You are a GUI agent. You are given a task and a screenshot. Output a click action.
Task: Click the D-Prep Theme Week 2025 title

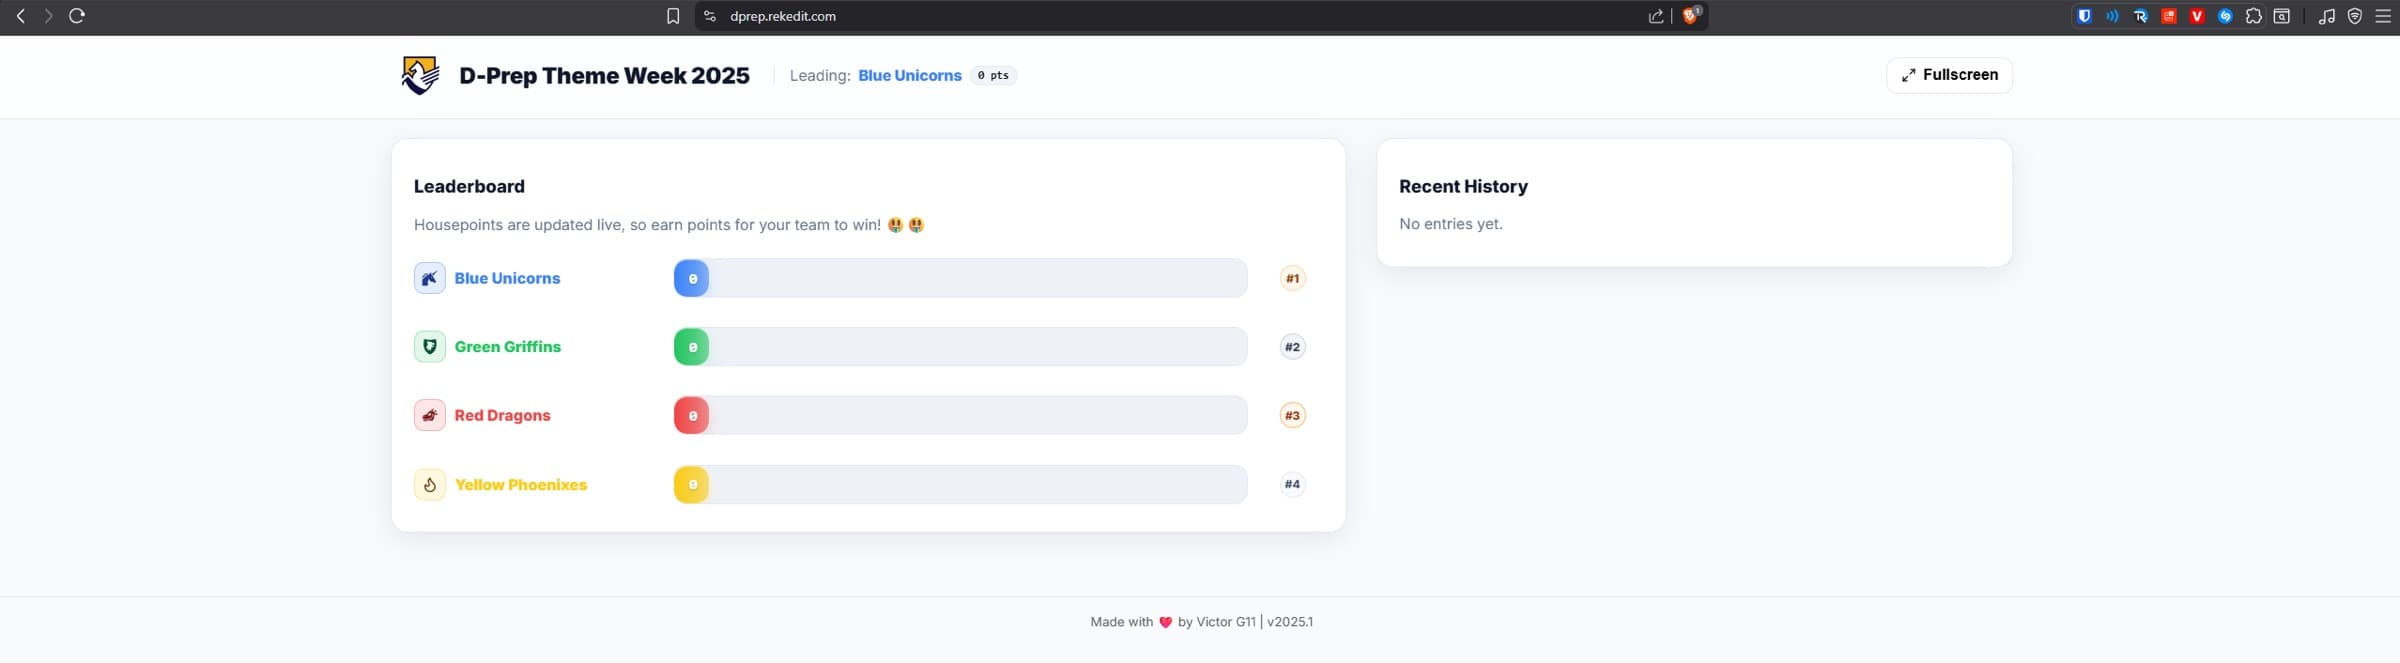tap(604, 75)
